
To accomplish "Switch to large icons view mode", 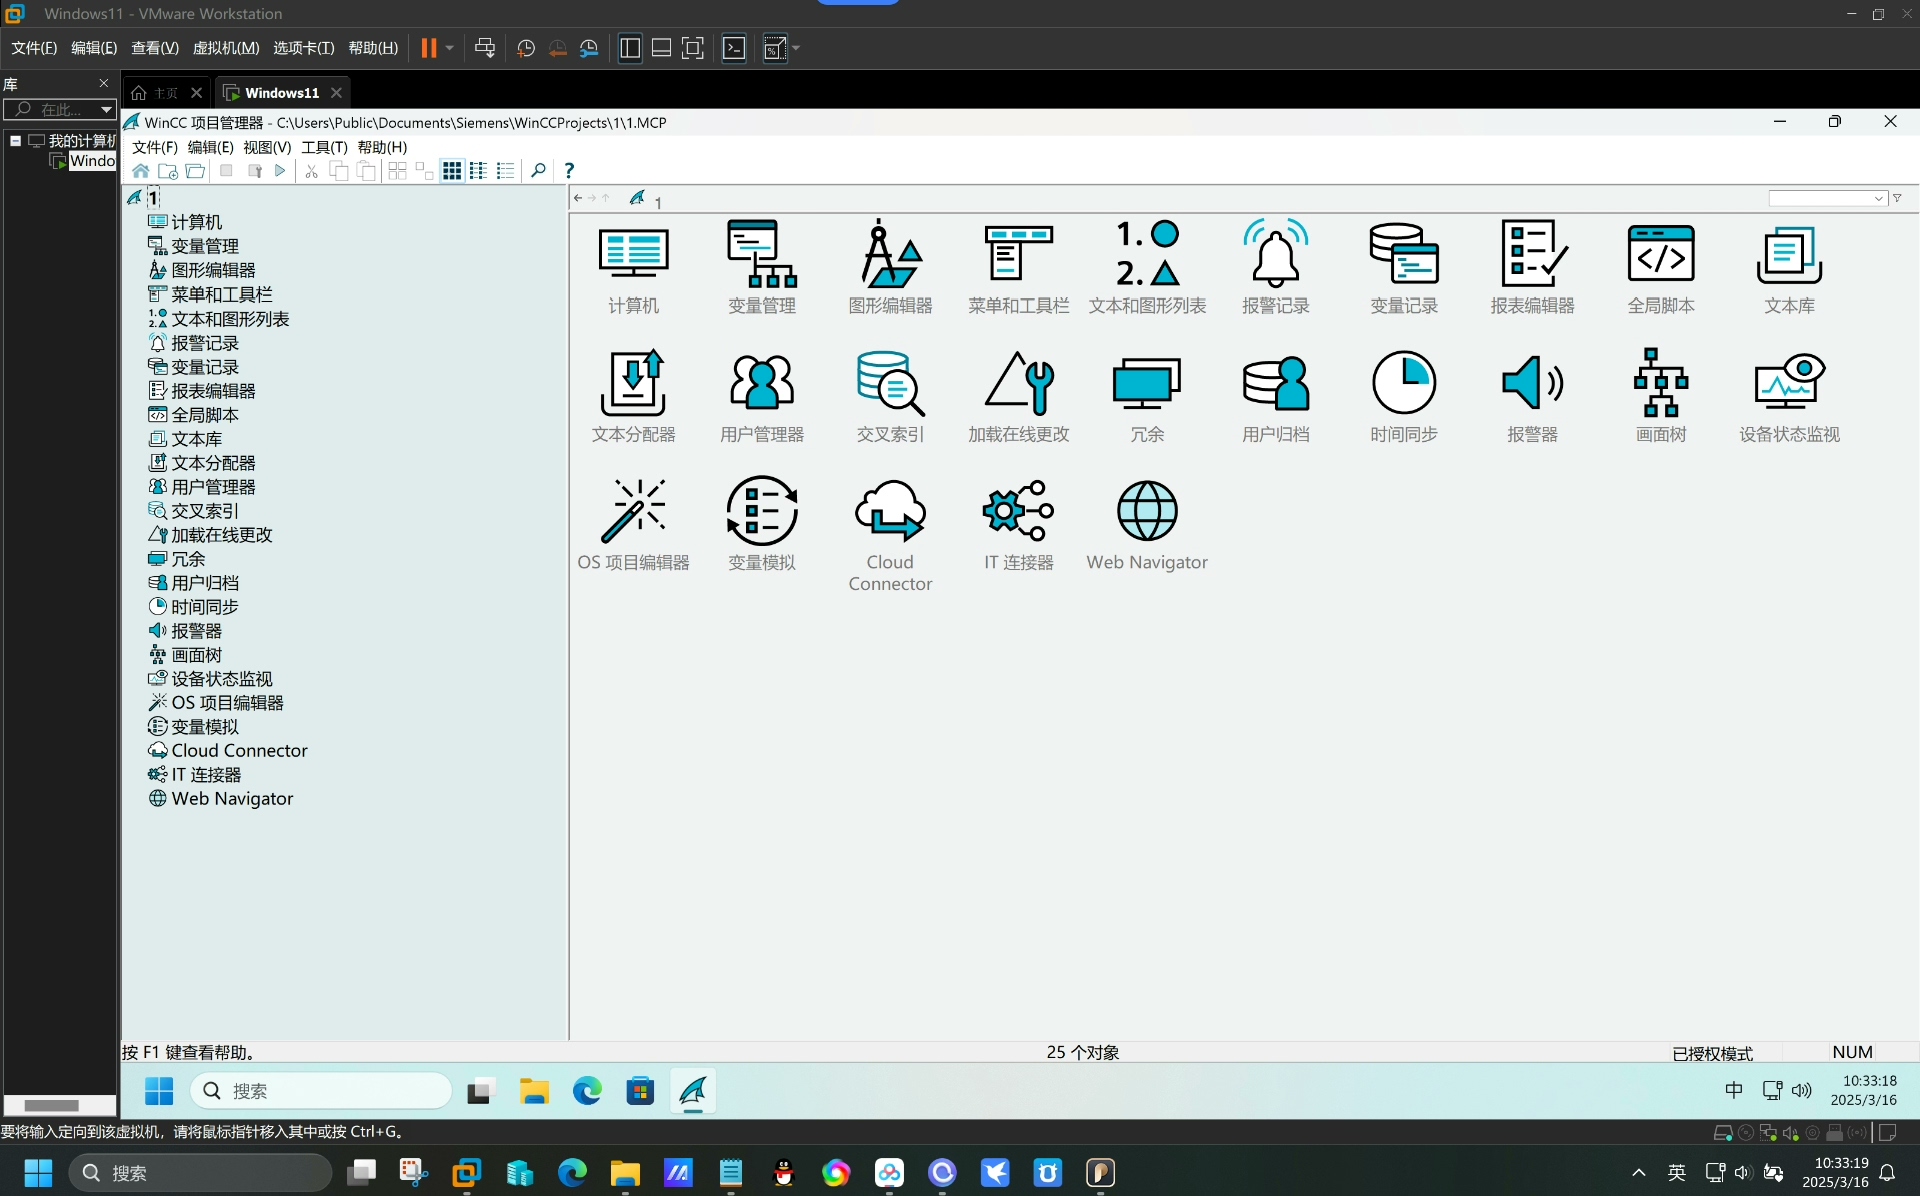I will (452, 171).
